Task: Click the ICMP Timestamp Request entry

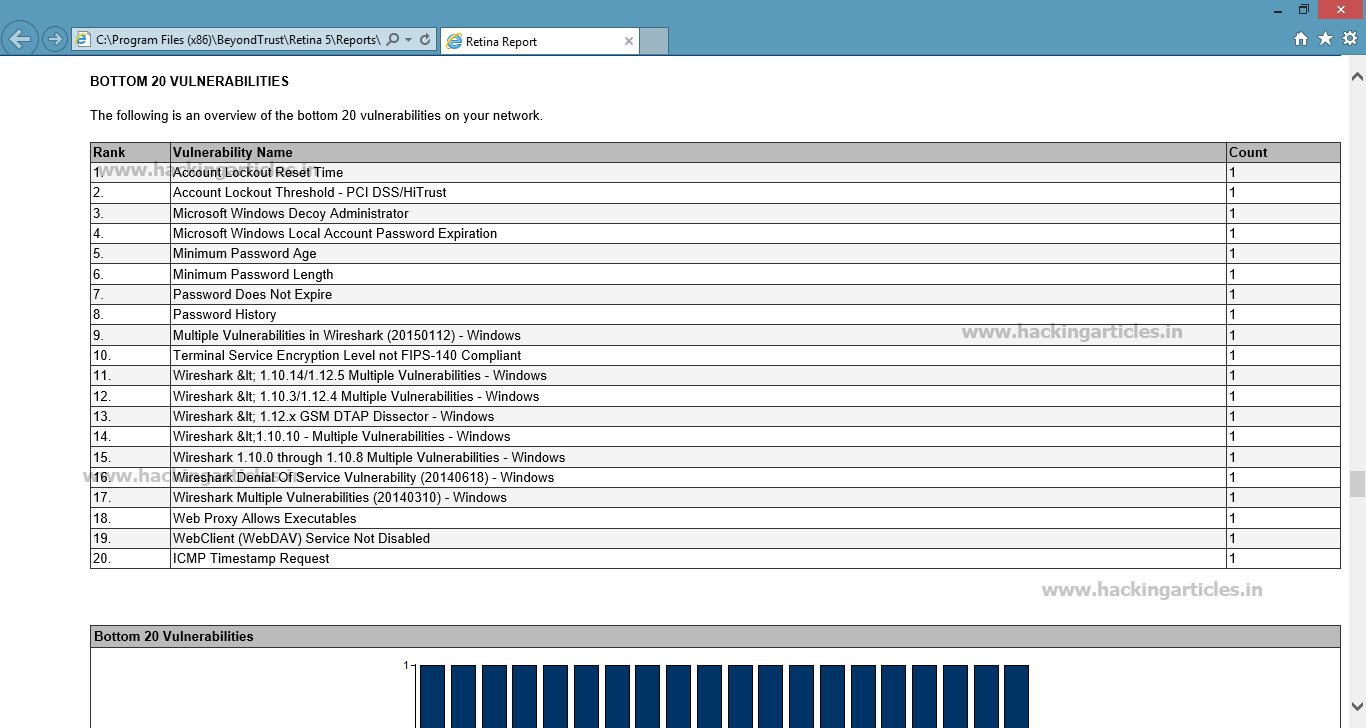Action: coord(251,558)
